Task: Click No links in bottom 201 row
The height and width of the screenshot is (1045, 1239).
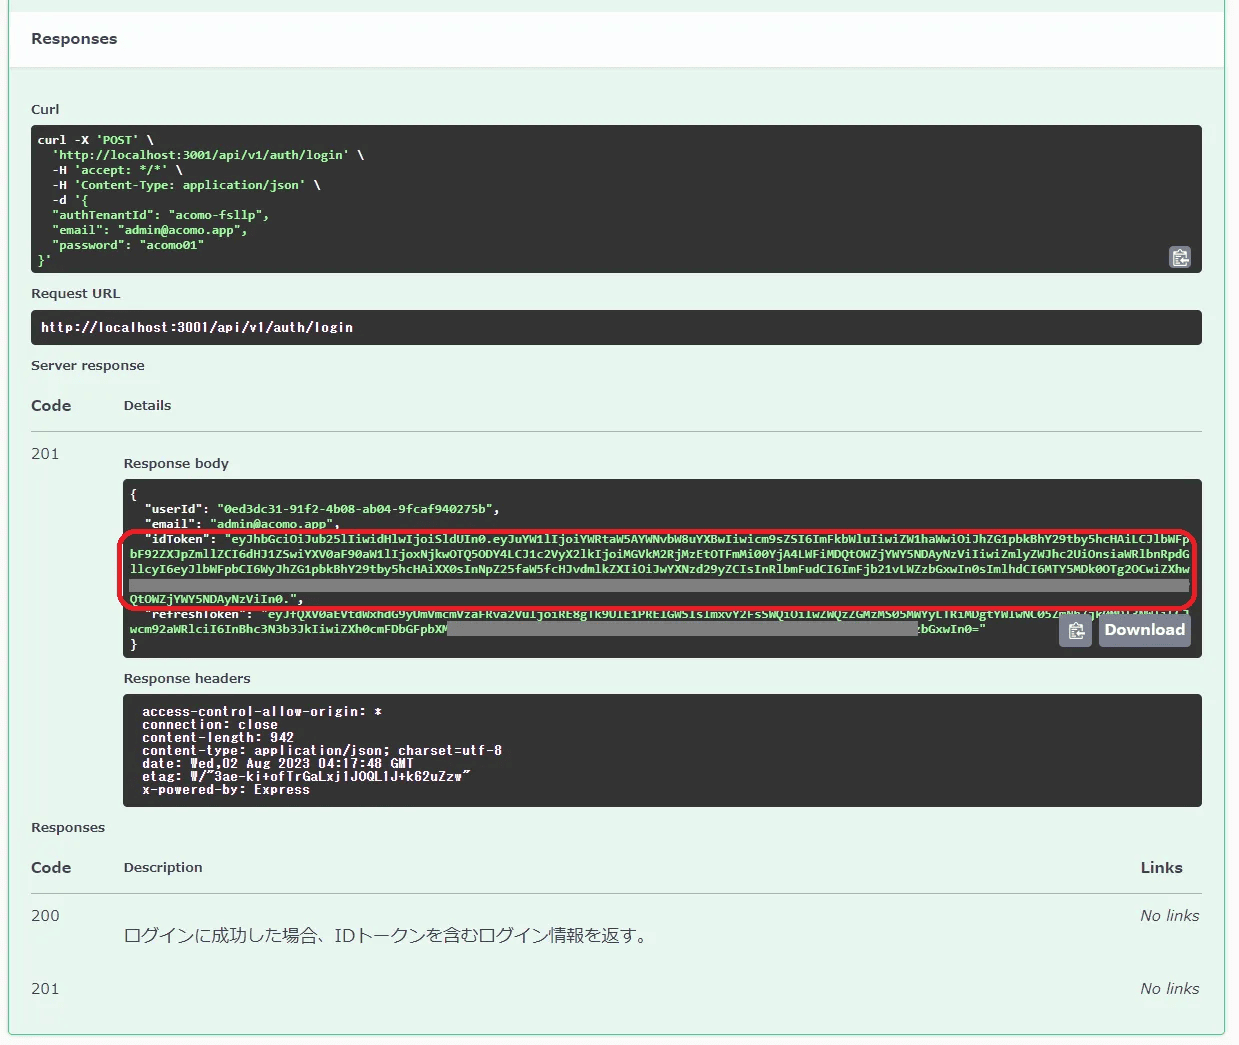Action: 1169,989
